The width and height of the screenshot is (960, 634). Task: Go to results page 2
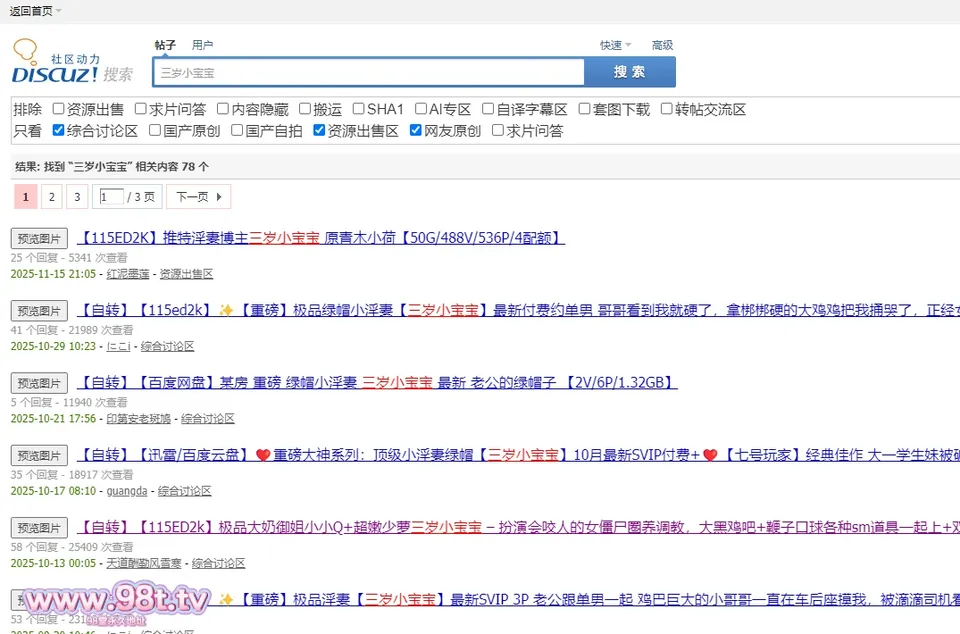[x=51, y=196]
